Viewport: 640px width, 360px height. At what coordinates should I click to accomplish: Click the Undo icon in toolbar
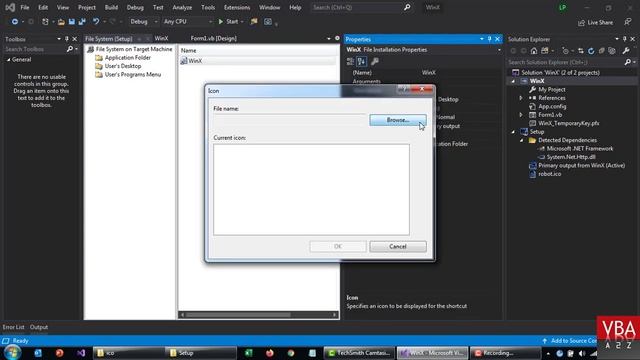pos(96,22)
